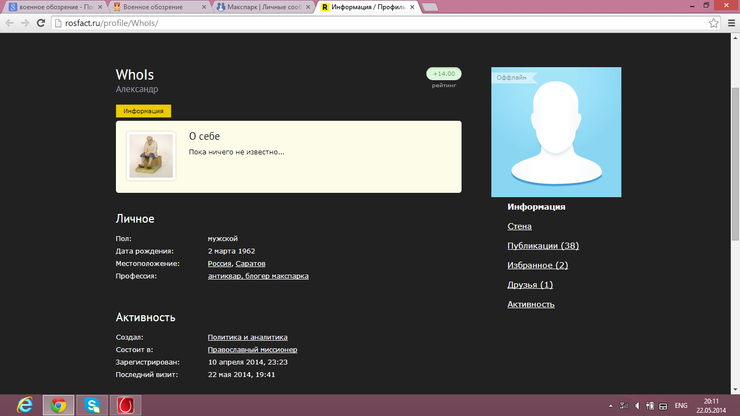Click the address bar with rosfact.ru URL

pos(385,23)
